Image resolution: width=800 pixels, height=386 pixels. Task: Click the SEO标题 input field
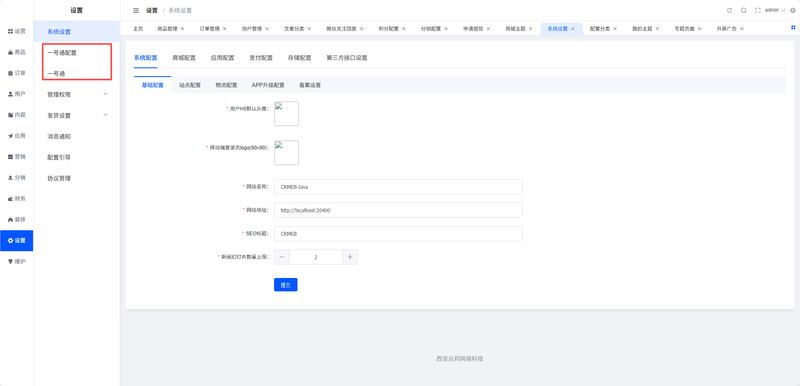coord(398,234)
